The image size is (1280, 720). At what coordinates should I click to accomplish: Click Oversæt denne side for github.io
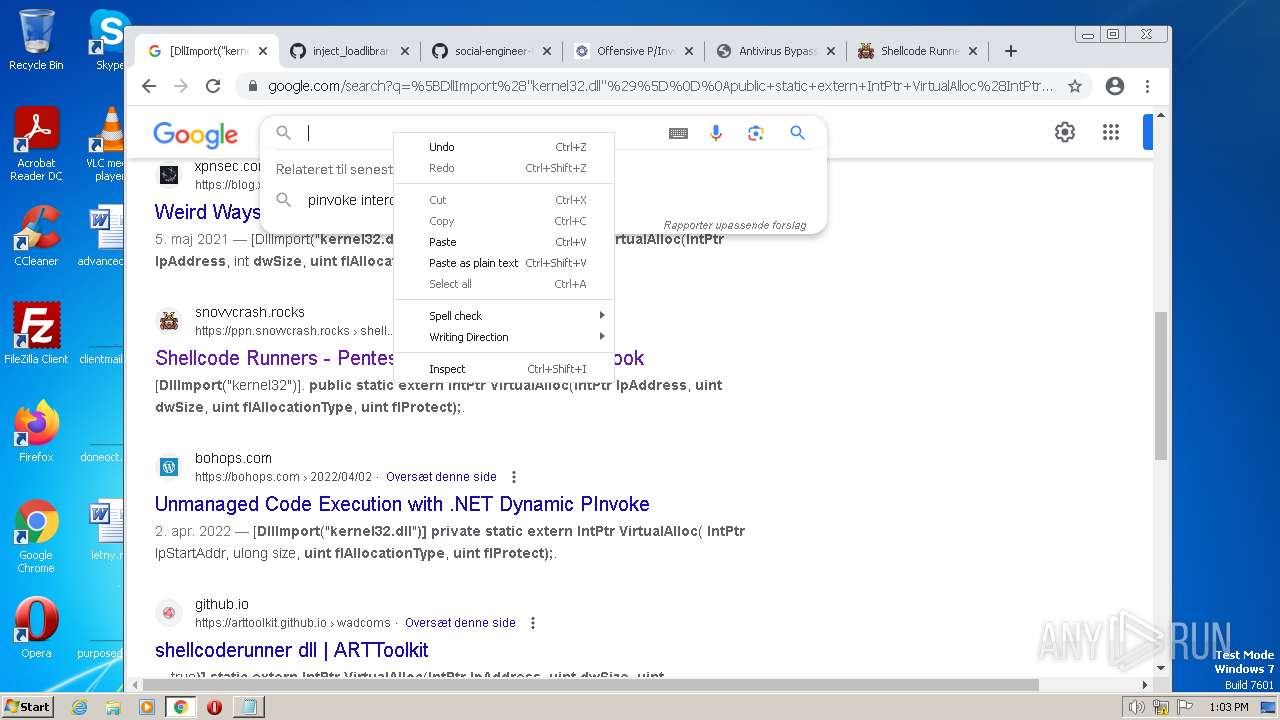[x=460, y=623]
